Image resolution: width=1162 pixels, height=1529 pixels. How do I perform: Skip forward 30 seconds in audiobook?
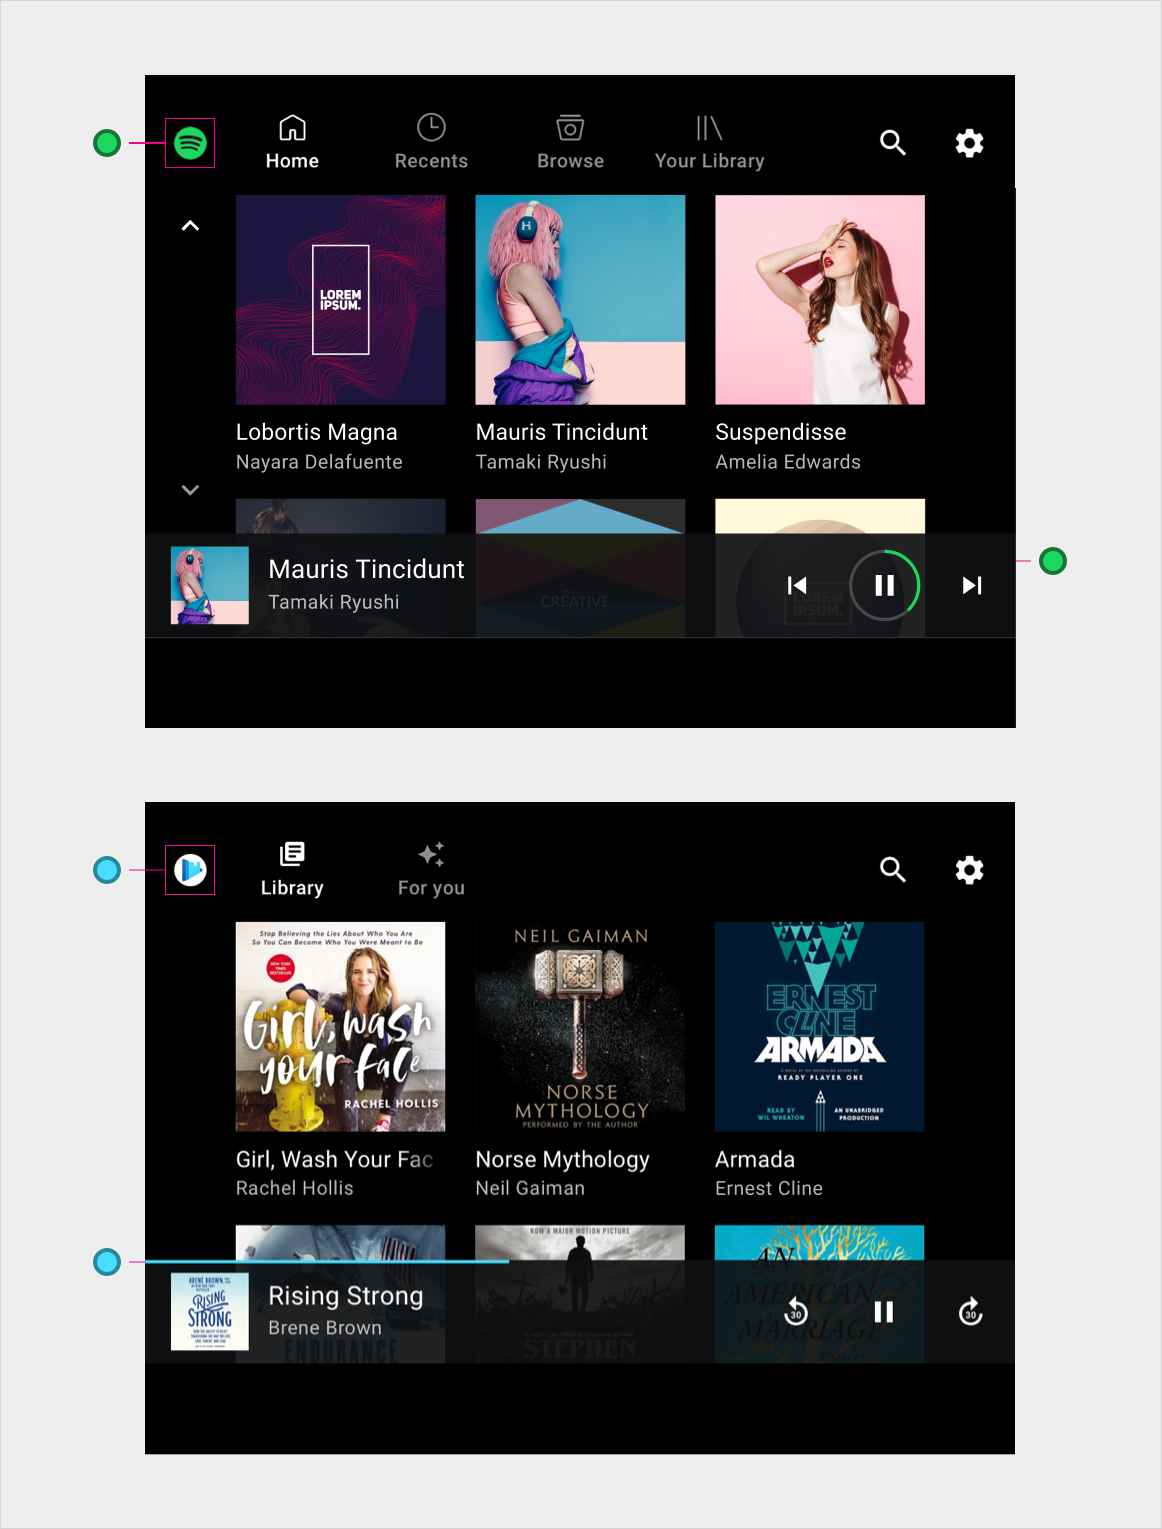pos(970,1312)
